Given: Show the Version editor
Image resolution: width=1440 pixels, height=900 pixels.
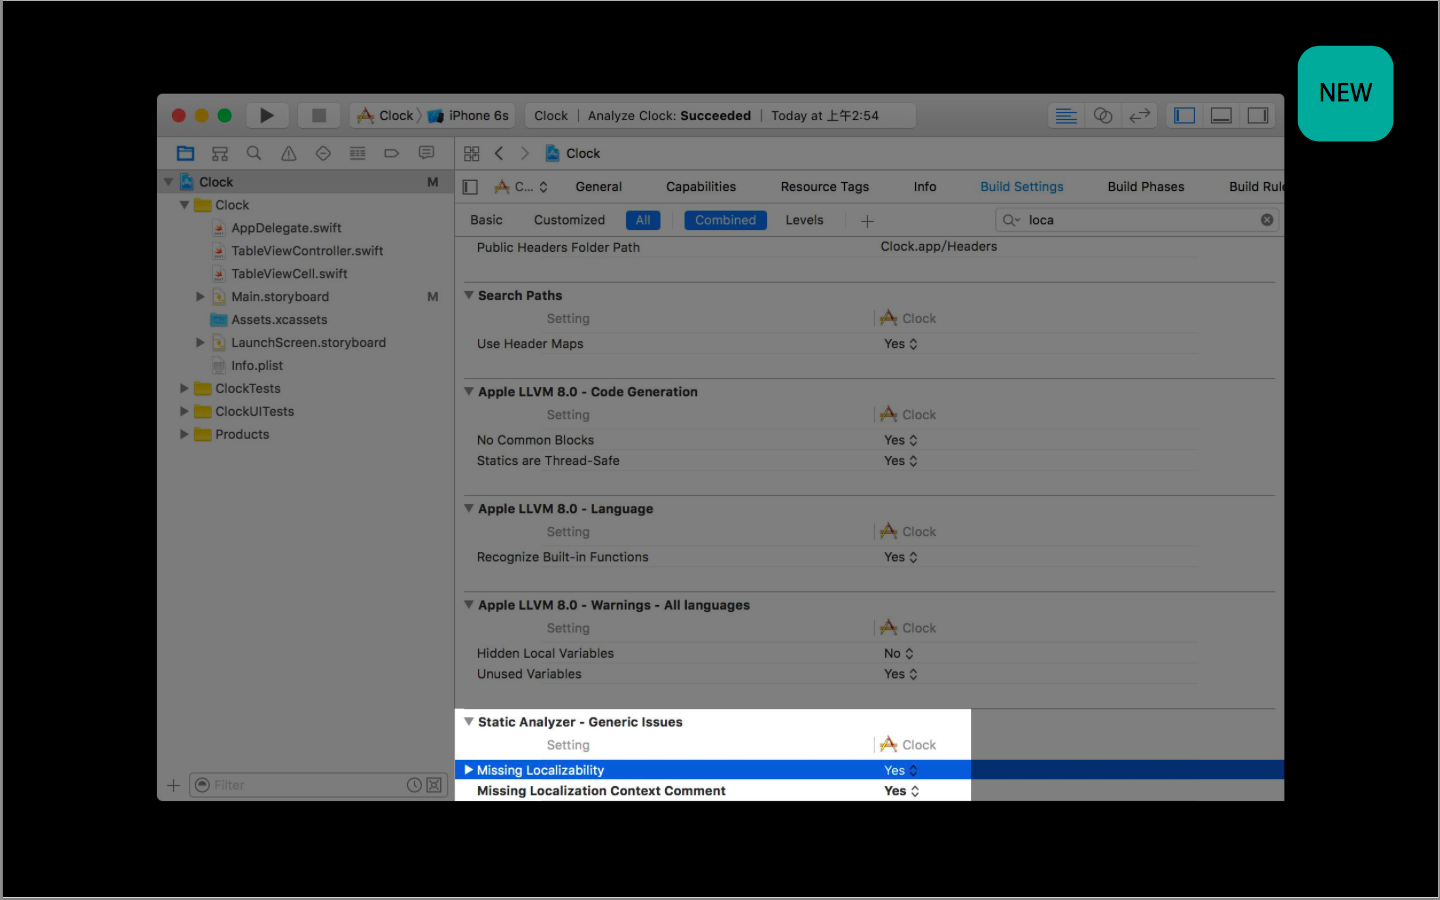Looking at the screenshot, I should [1139, 116].
